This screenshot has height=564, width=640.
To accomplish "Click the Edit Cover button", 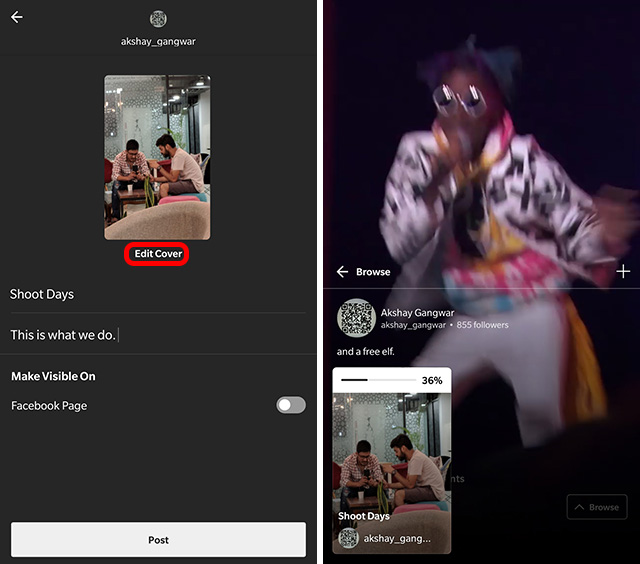I will 158,254.
